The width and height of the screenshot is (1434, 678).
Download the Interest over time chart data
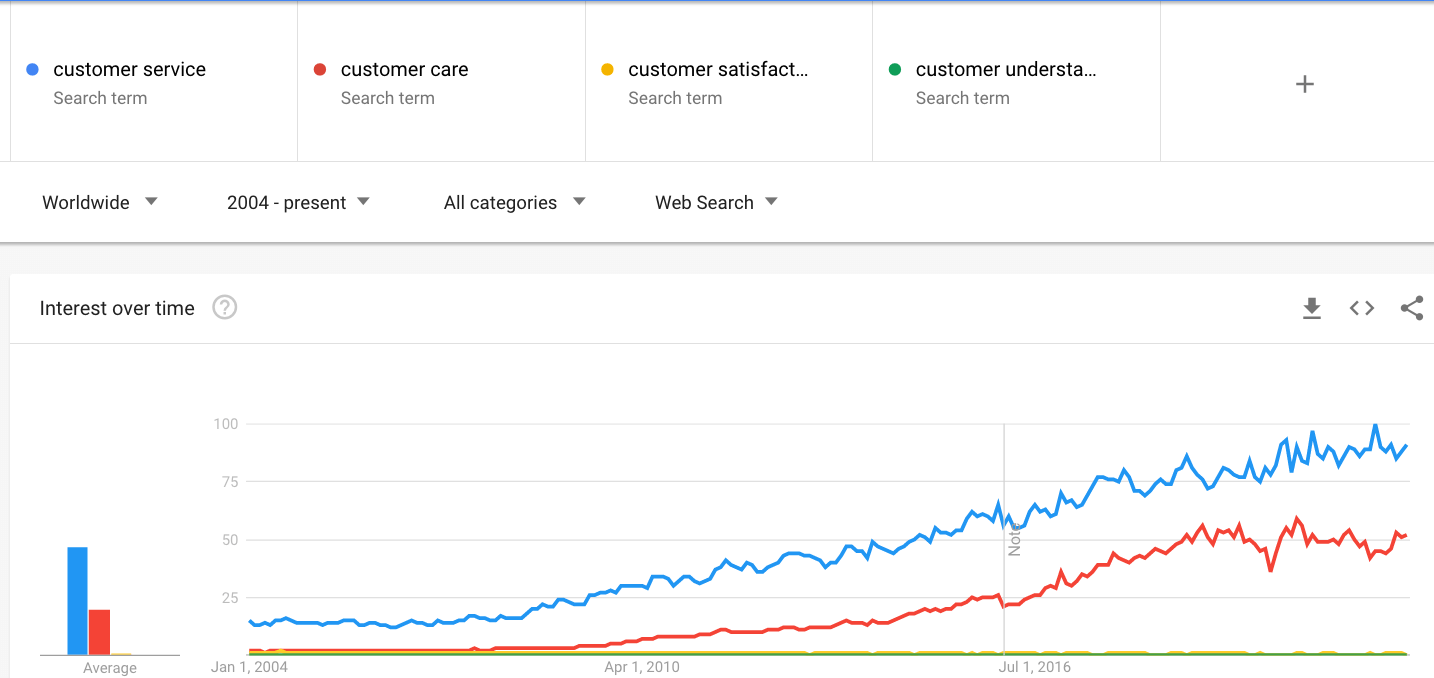tap(1312, 309)
